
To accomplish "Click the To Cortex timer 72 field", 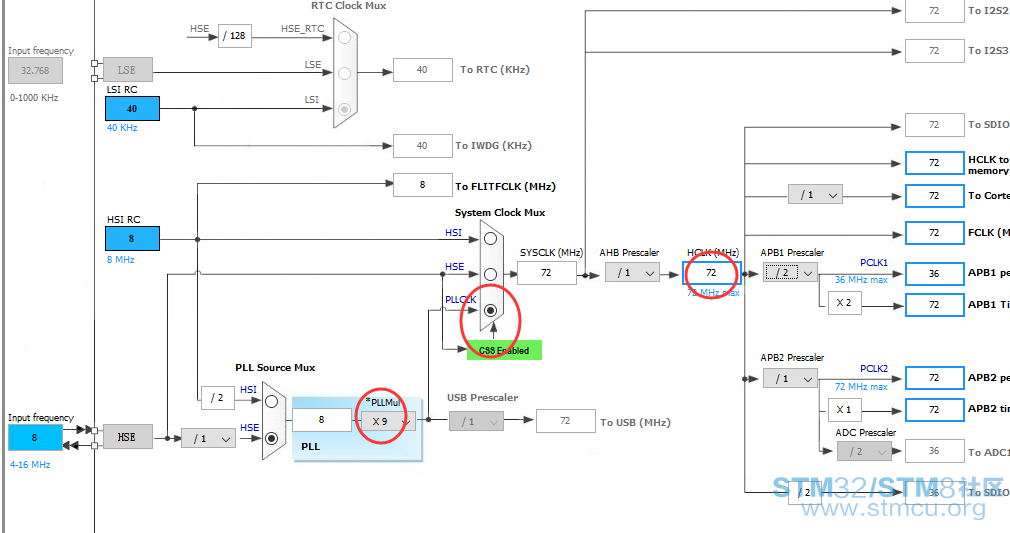I will click(935, 195).
